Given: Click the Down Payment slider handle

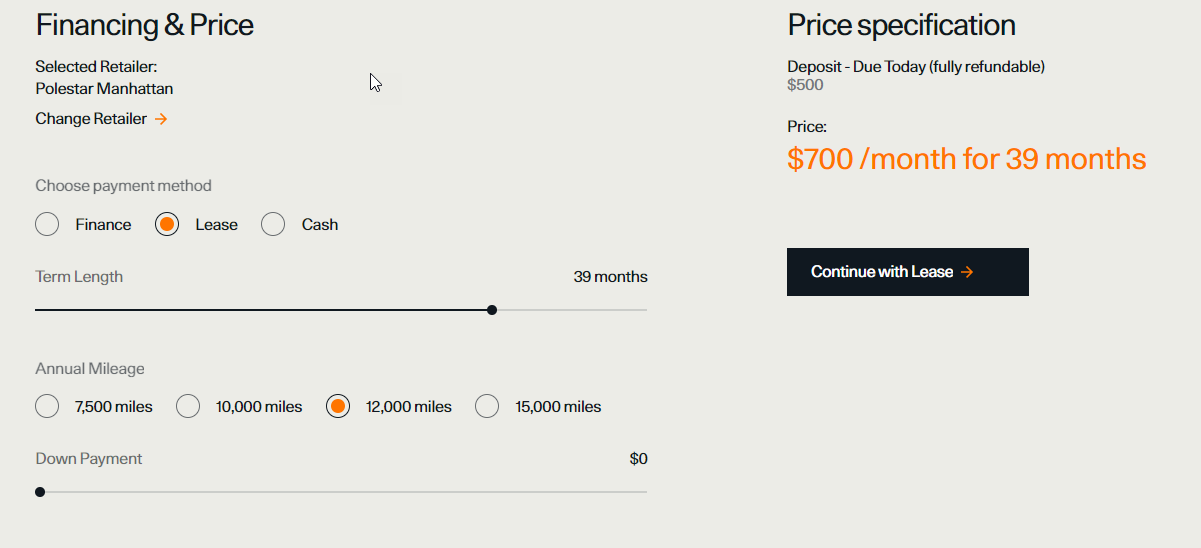Looking at the screenshot, I should coord(40,492).
